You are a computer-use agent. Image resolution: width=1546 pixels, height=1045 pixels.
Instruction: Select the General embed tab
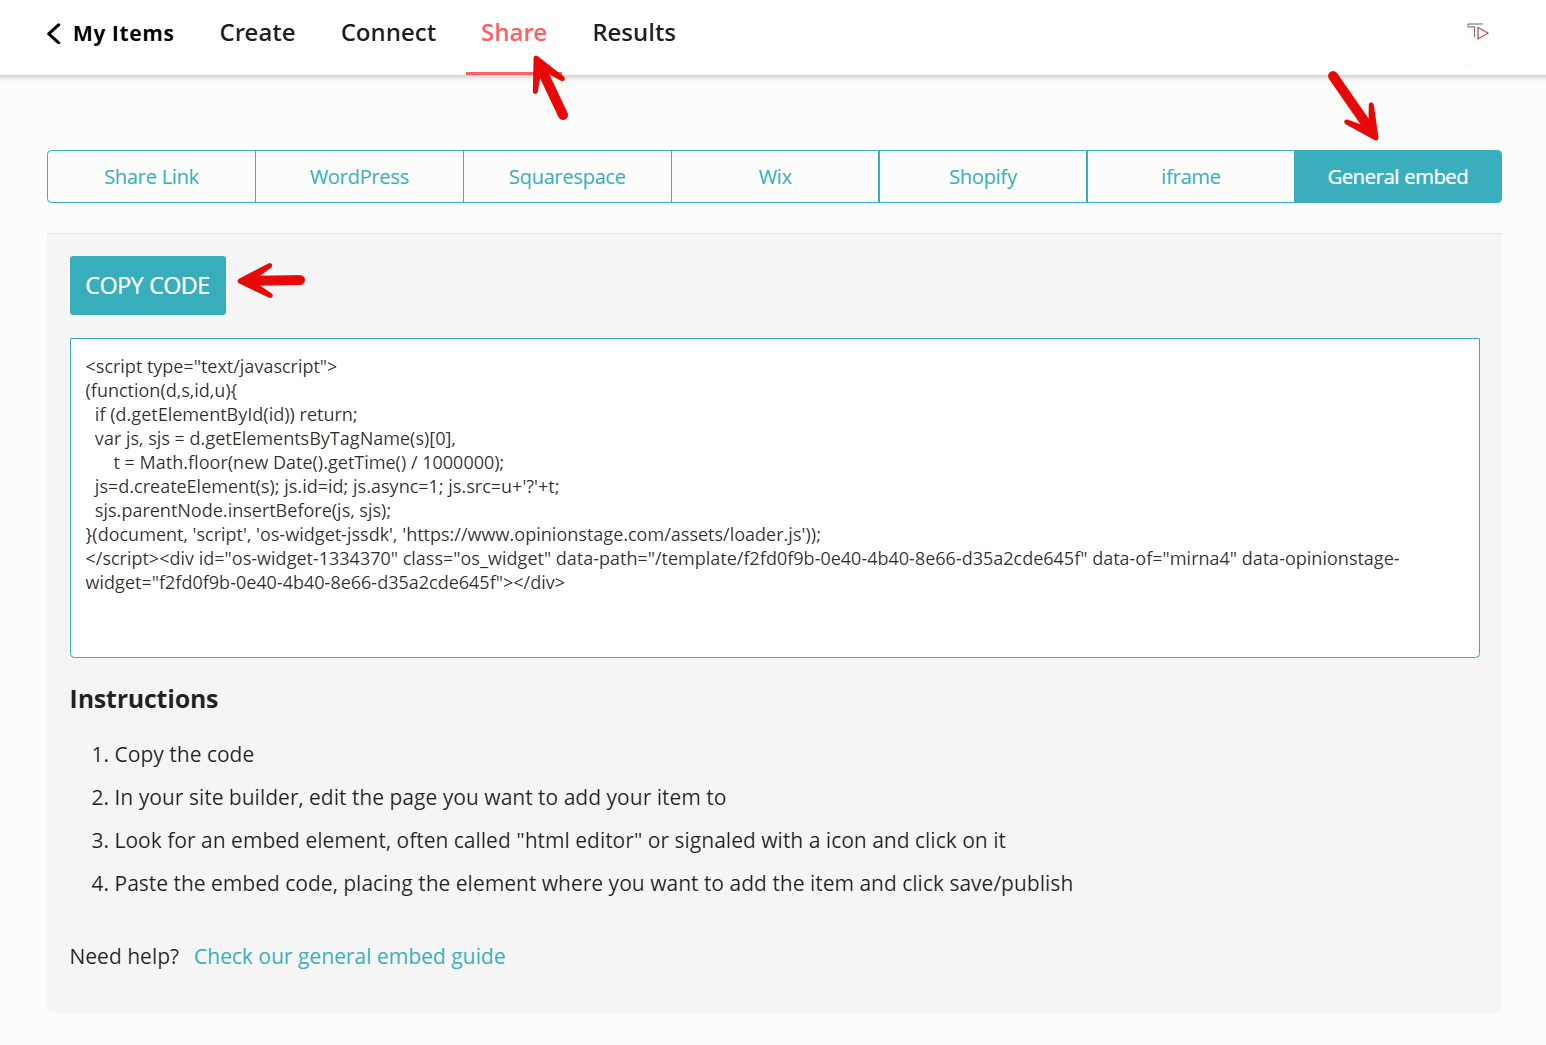[x=1398, y=176]
